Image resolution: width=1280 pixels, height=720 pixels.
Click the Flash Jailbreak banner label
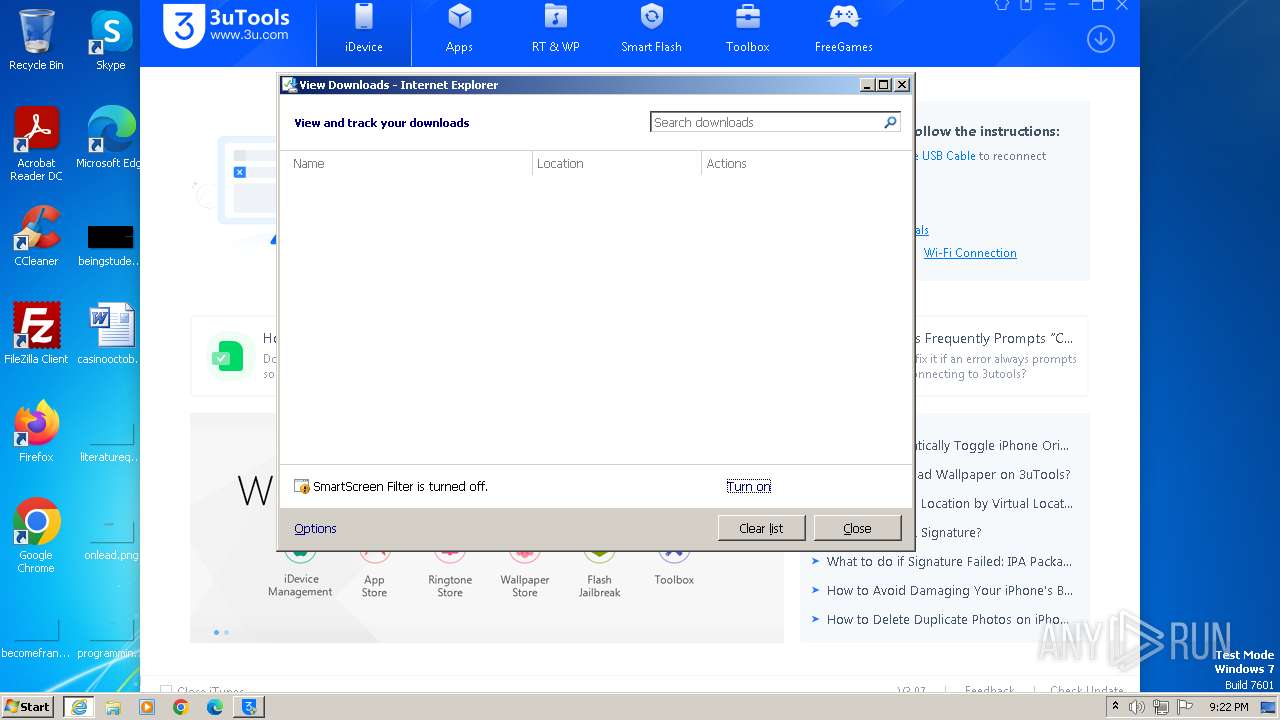pos(599,585)
